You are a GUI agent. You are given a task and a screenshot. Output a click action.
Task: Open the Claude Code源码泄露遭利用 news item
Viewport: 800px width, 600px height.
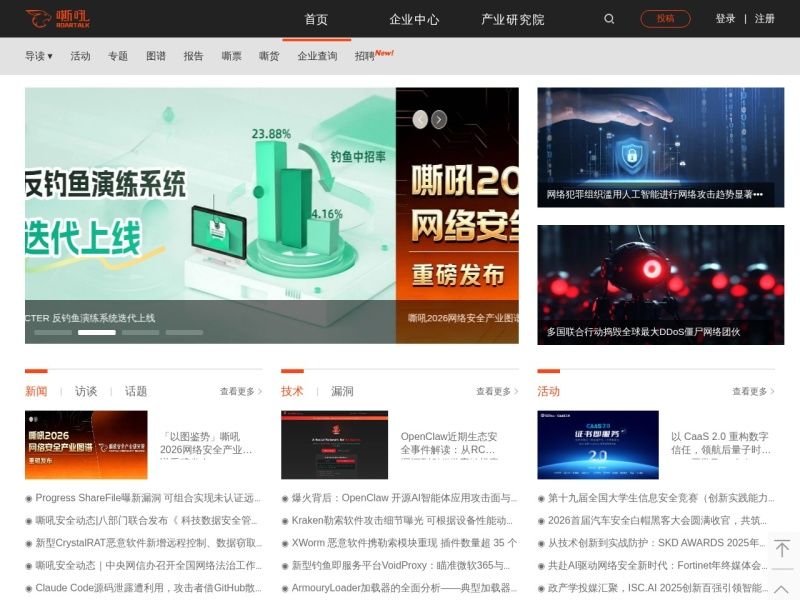(x=148, y=588)
